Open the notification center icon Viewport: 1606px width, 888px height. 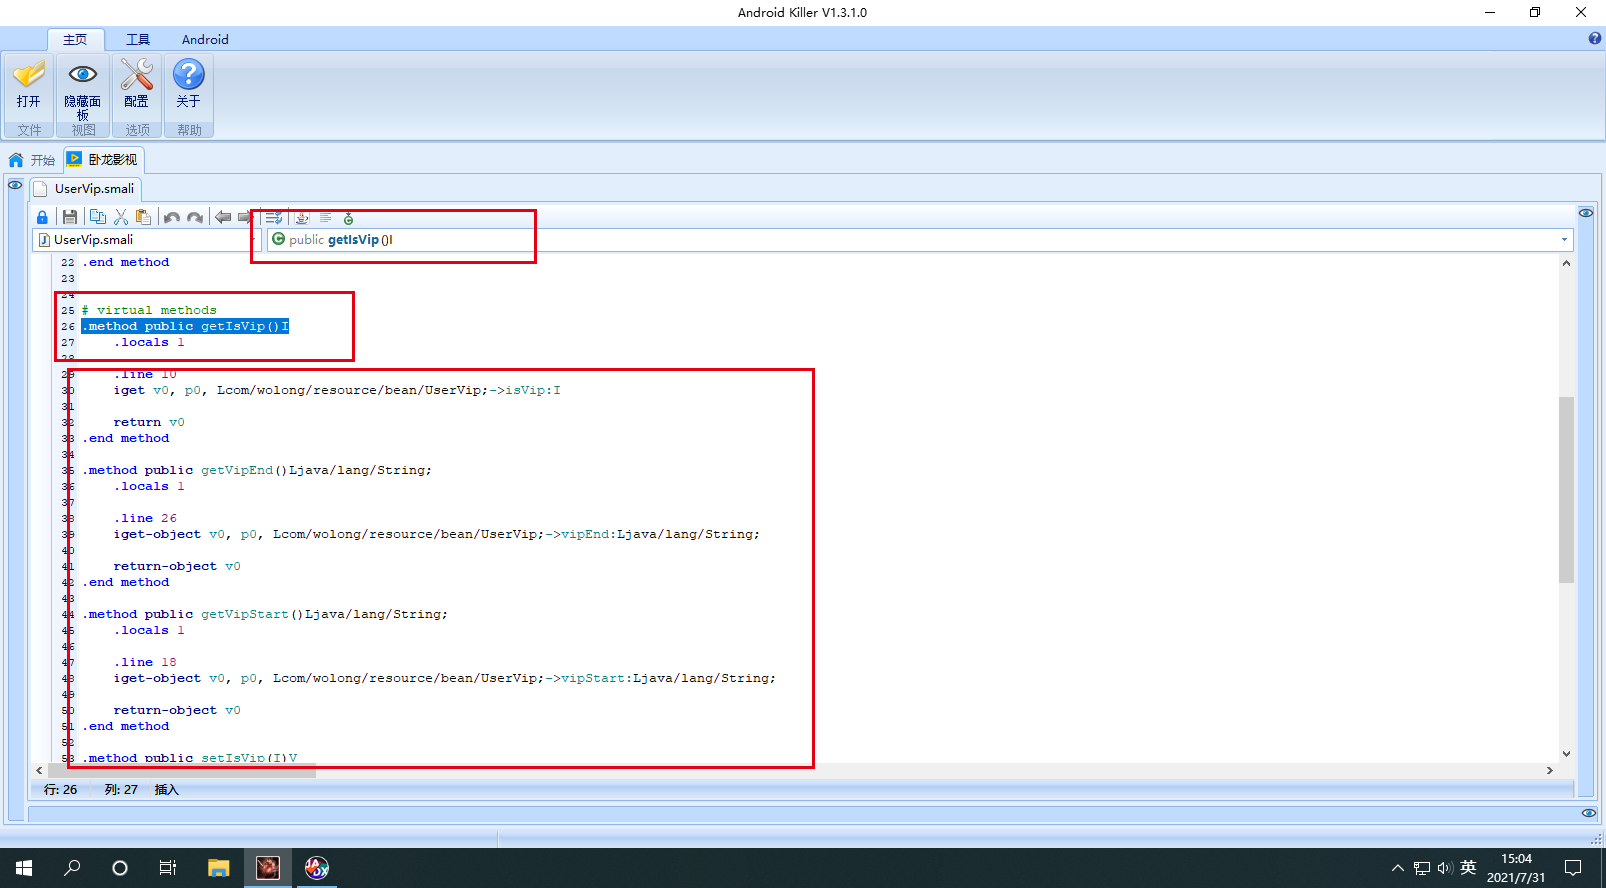pos(1573,868)
